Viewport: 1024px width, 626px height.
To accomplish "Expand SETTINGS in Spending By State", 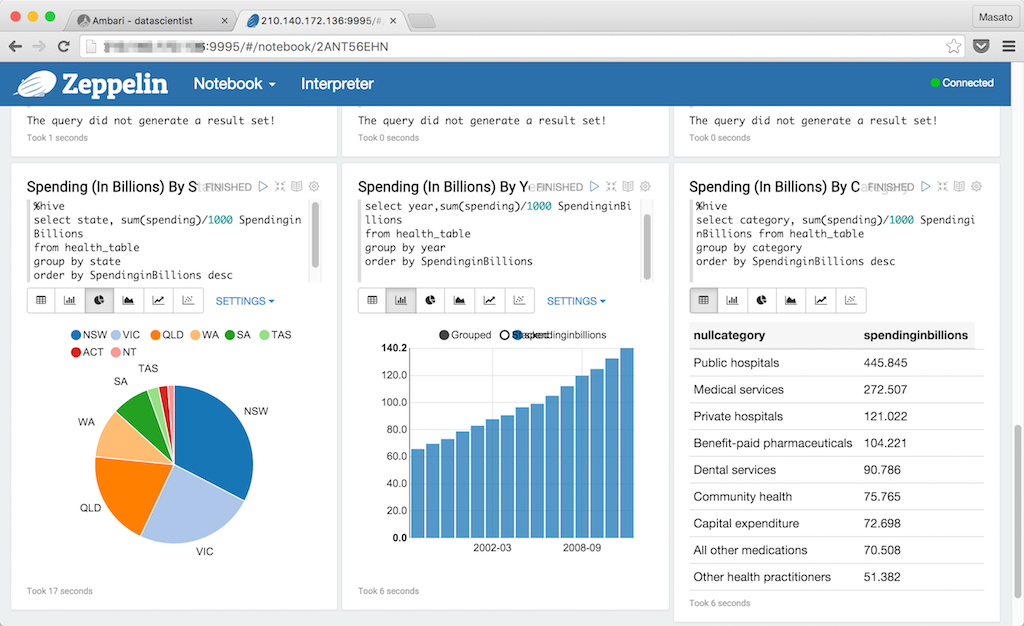I will 245,301.
